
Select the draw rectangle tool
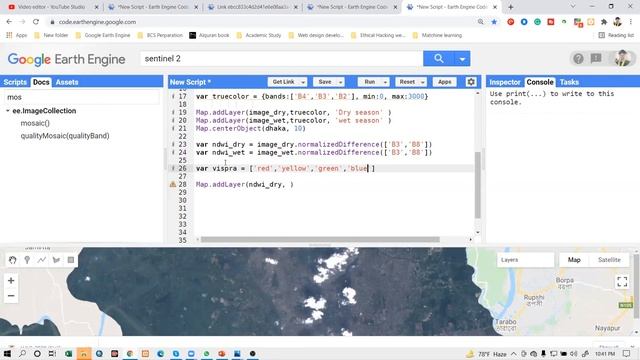(71, 260)
